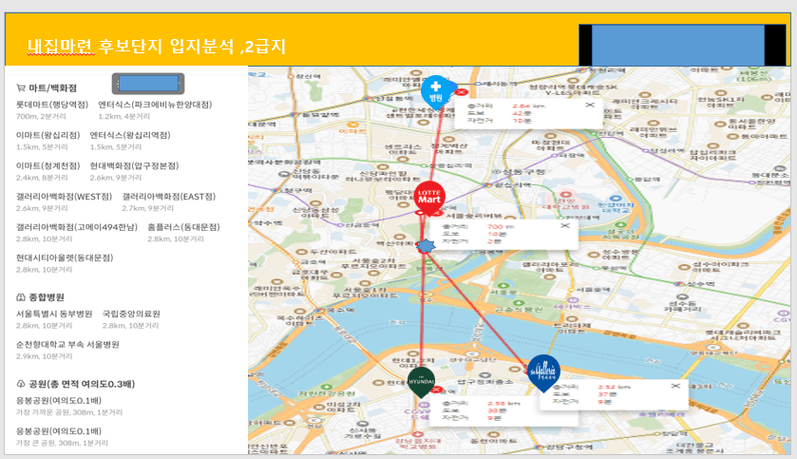Select 홈플러스(동대문점) entry
Viewport: 797px width, 459px height.
point(183,227)
